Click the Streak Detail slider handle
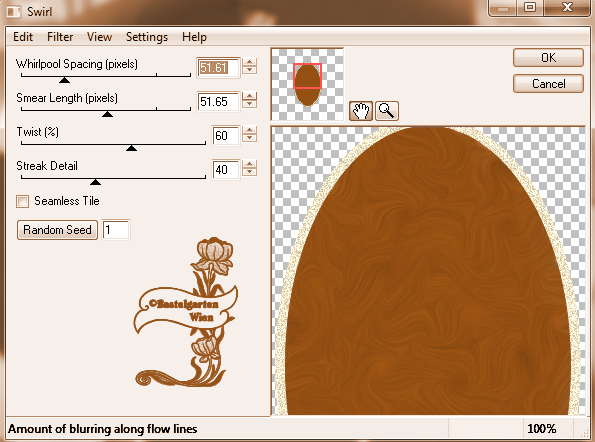 pos(95,182)
